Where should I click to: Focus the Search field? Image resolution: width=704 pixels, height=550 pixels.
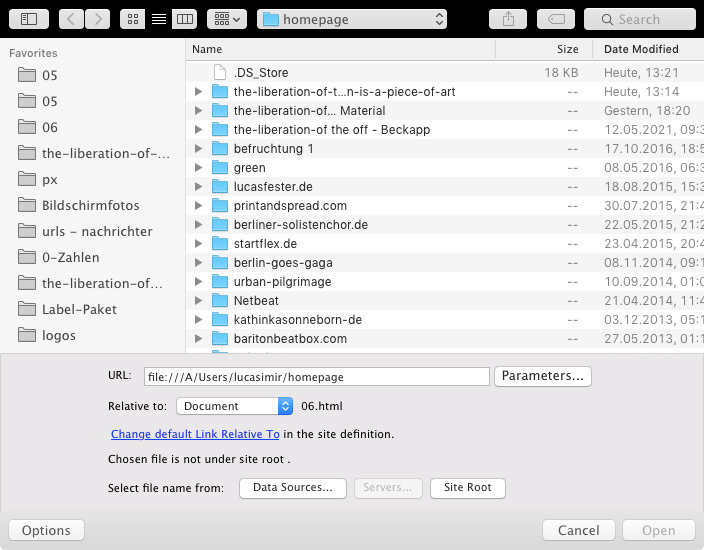point(640,19)
